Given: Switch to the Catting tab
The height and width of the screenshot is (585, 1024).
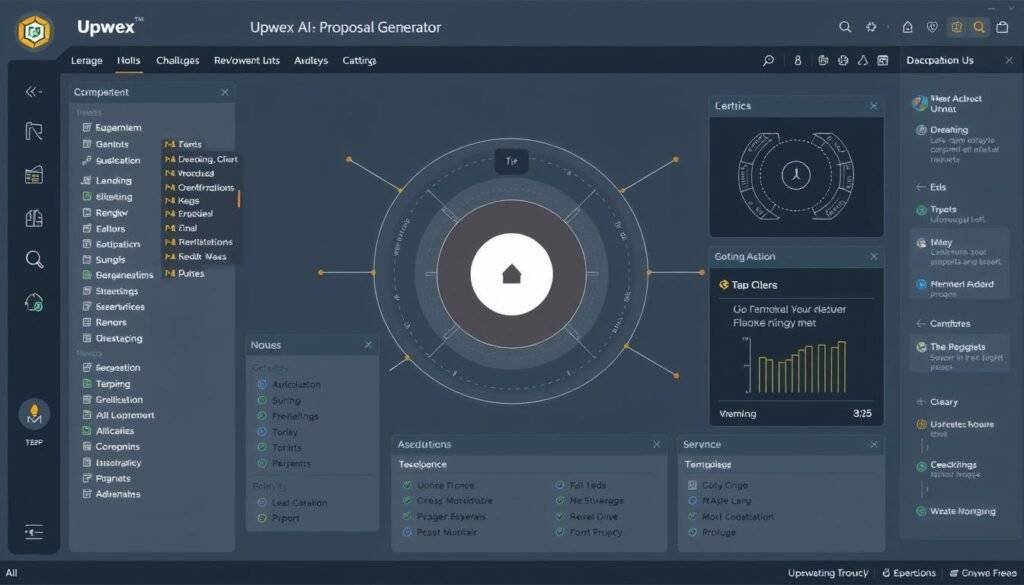Looking at the screenshot, I should (359, 61).
